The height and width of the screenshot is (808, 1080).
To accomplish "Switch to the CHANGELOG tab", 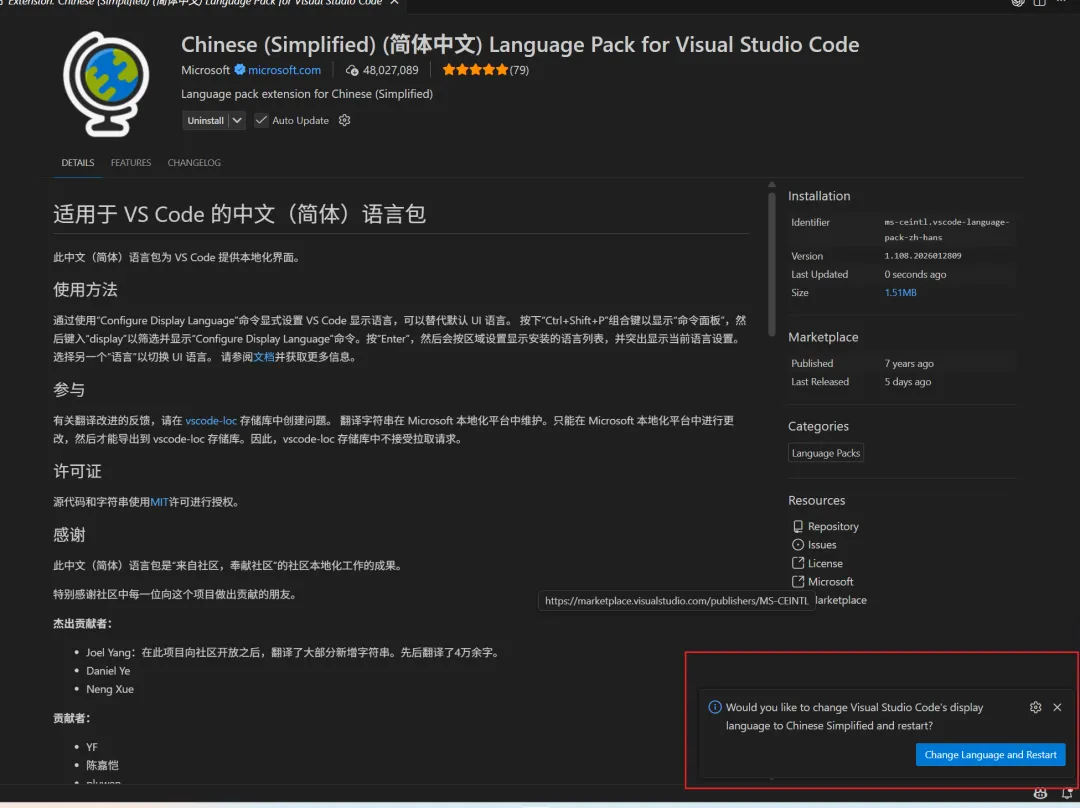I will (194, 163).
